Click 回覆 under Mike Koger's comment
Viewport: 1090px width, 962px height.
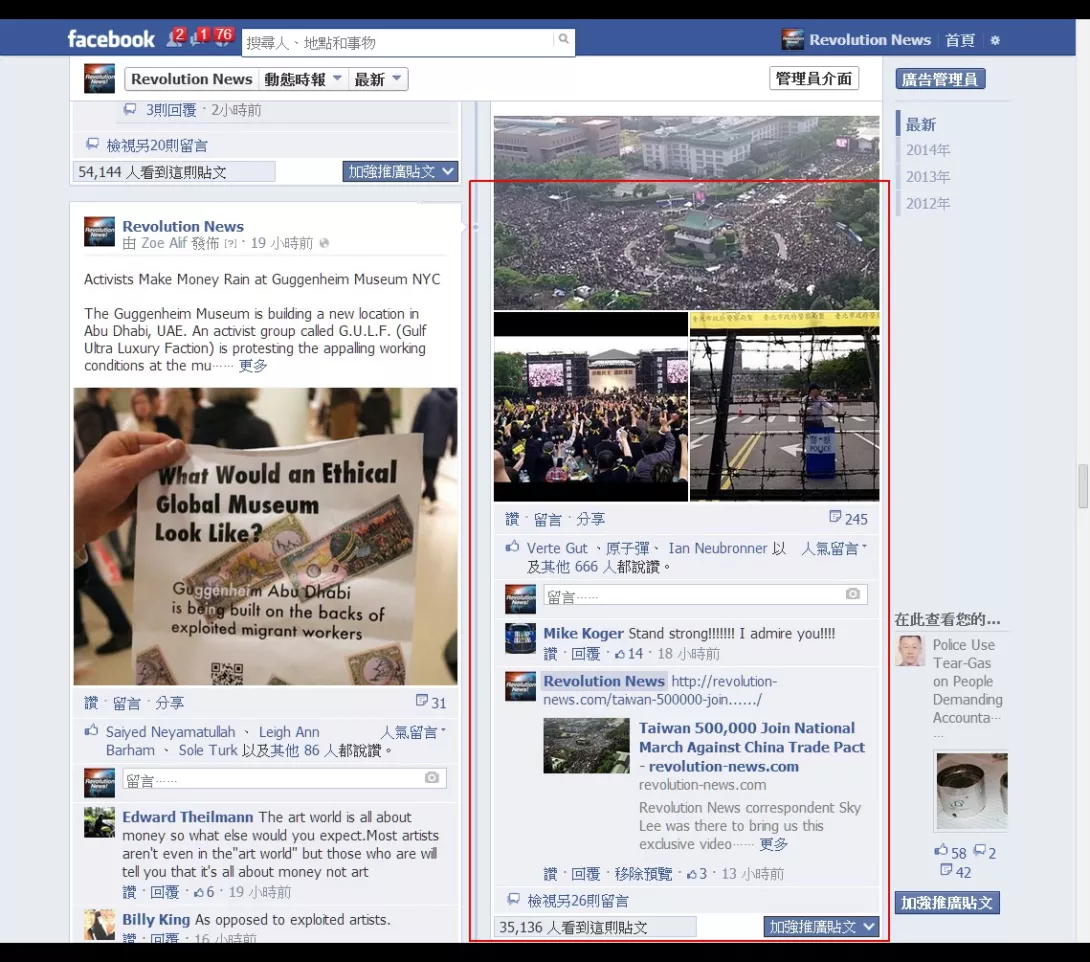coord(585,653)
